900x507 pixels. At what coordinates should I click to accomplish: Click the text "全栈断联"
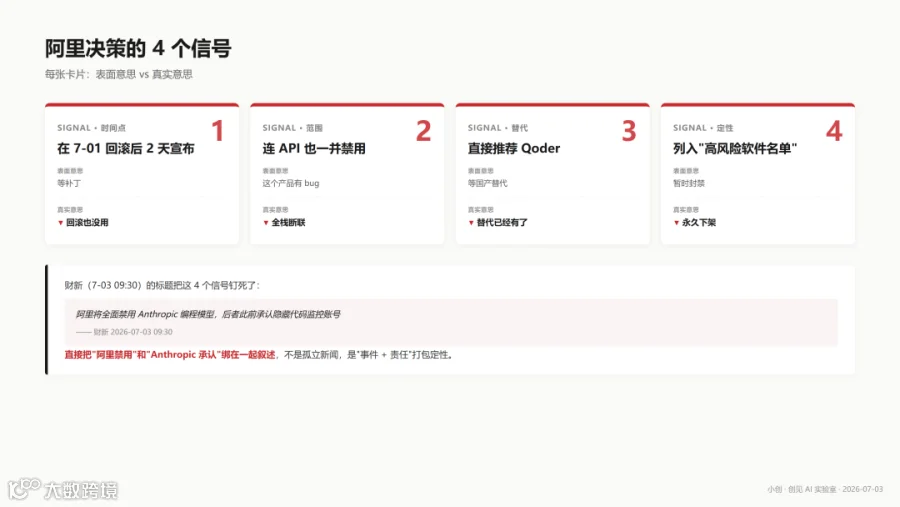tap(289, 222)
